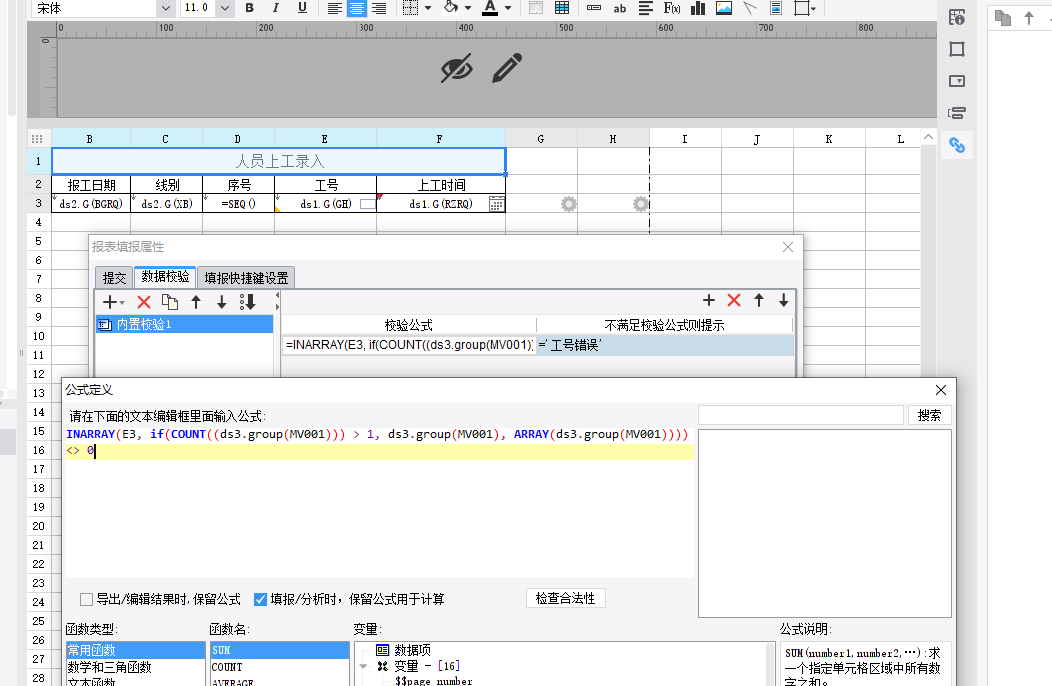Click the red delete icon above 内置校验1

144,301
